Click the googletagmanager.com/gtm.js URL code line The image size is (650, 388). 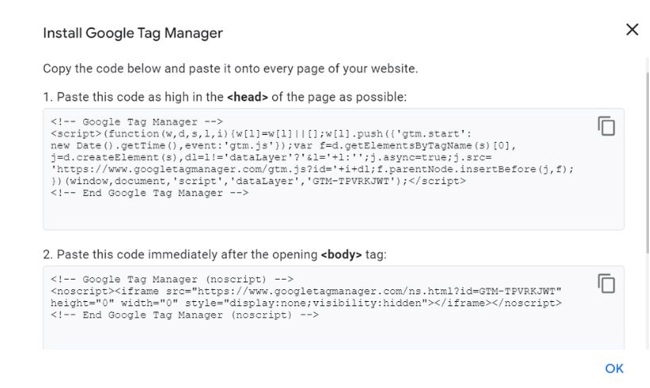[312, 169]
